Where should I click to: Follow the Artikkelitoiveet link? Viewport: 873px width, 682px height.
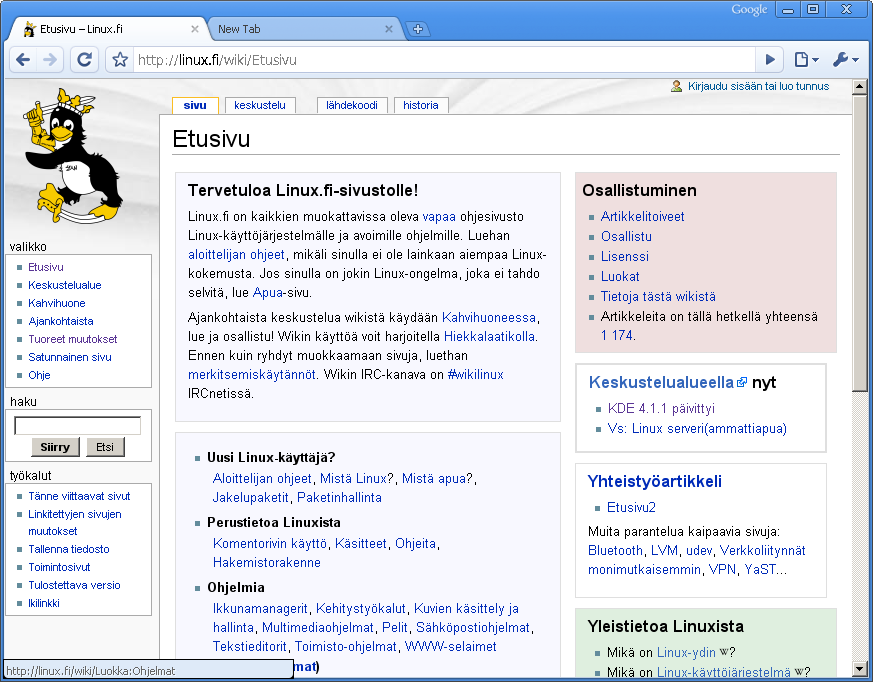642,216
